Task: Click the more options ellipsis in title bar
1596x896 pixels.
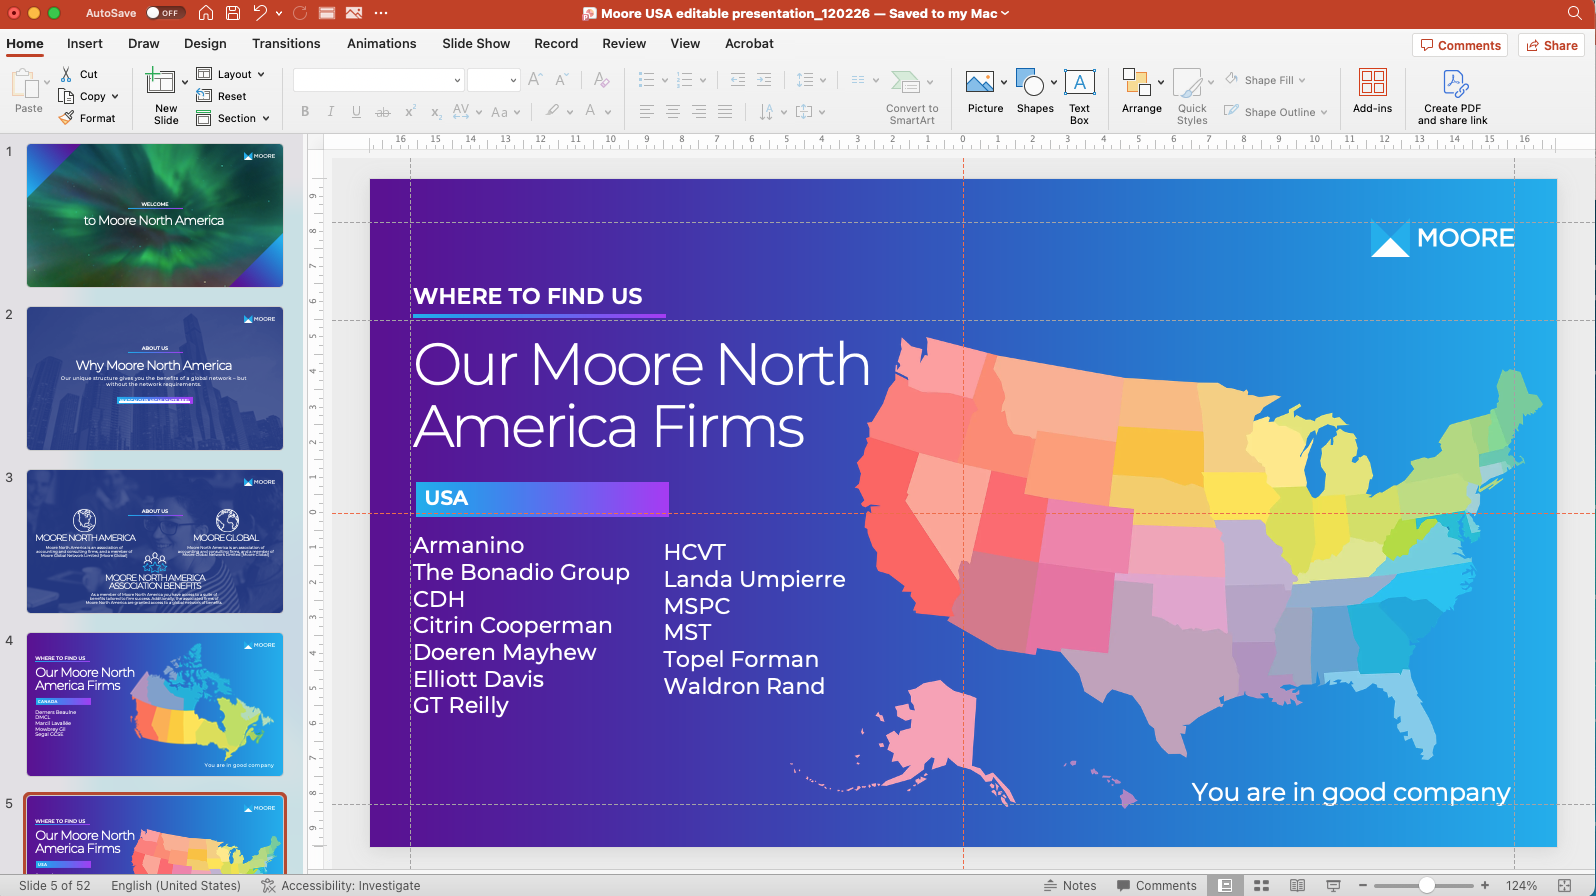Action: pyautogui.click(x=381, y=13)
